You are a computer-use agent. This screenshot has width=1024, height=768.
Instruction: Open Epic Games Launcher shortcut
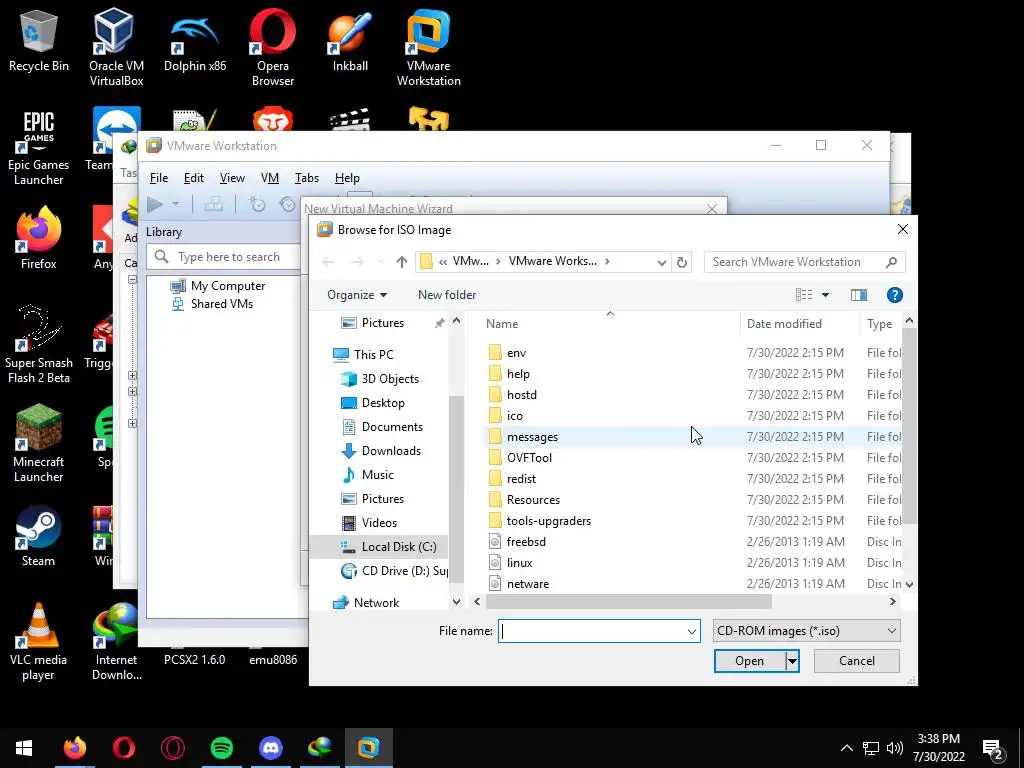(x=39, y=147)
